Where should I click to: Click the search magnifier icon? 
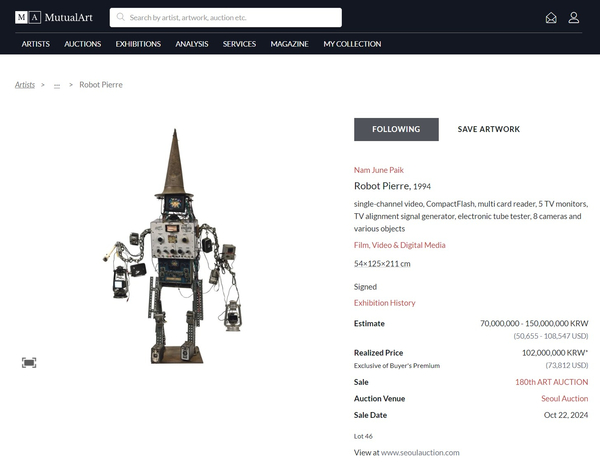[120, 18]
